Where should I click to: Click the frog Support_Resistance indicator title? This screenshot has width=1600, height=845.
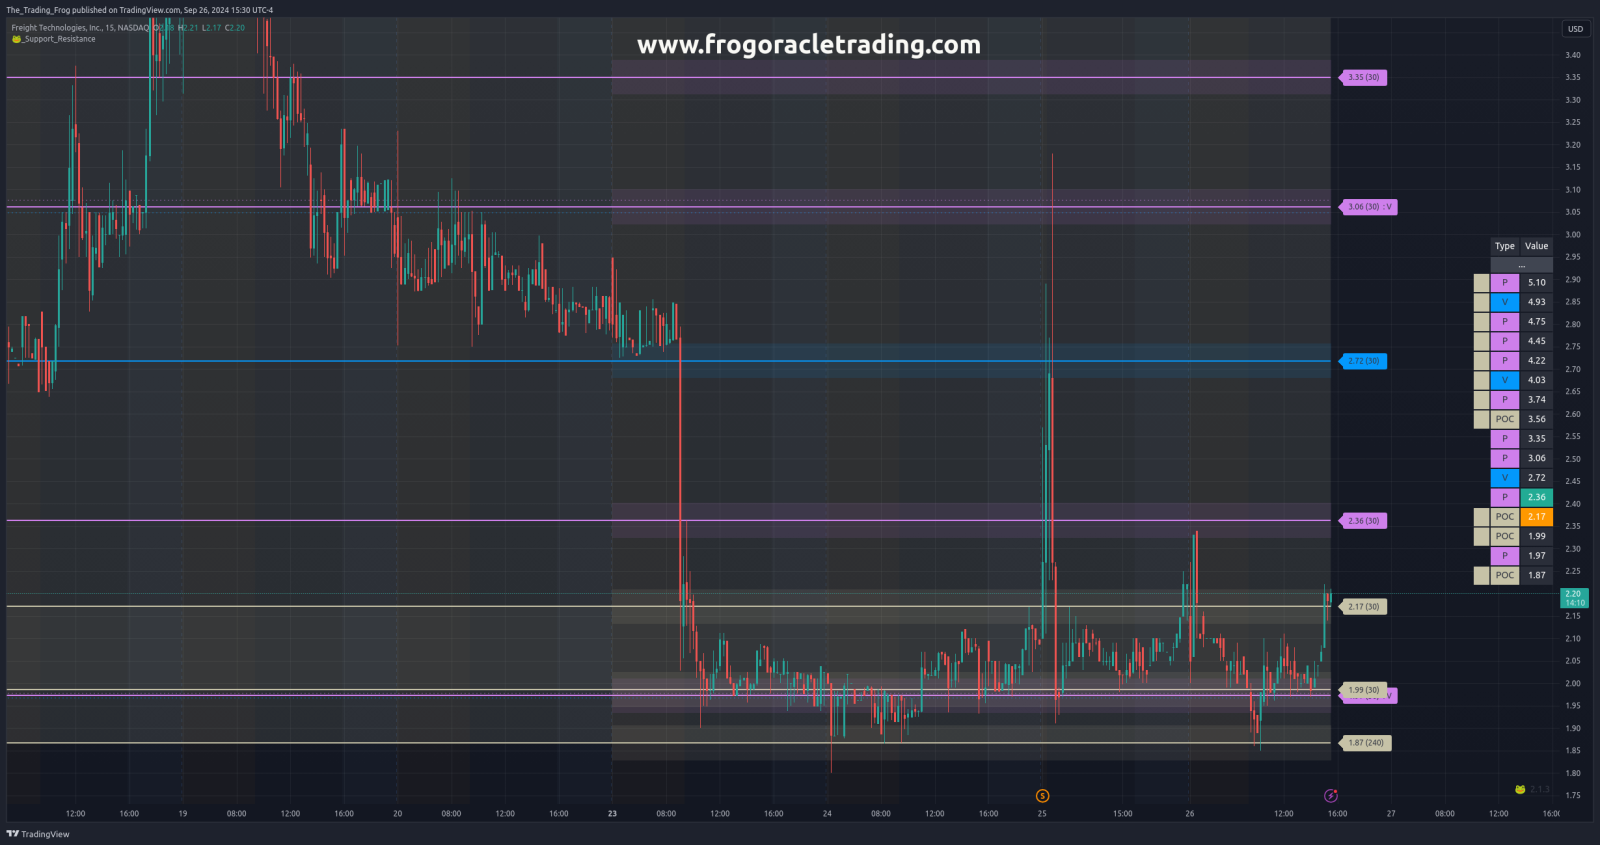pos(54,39)
